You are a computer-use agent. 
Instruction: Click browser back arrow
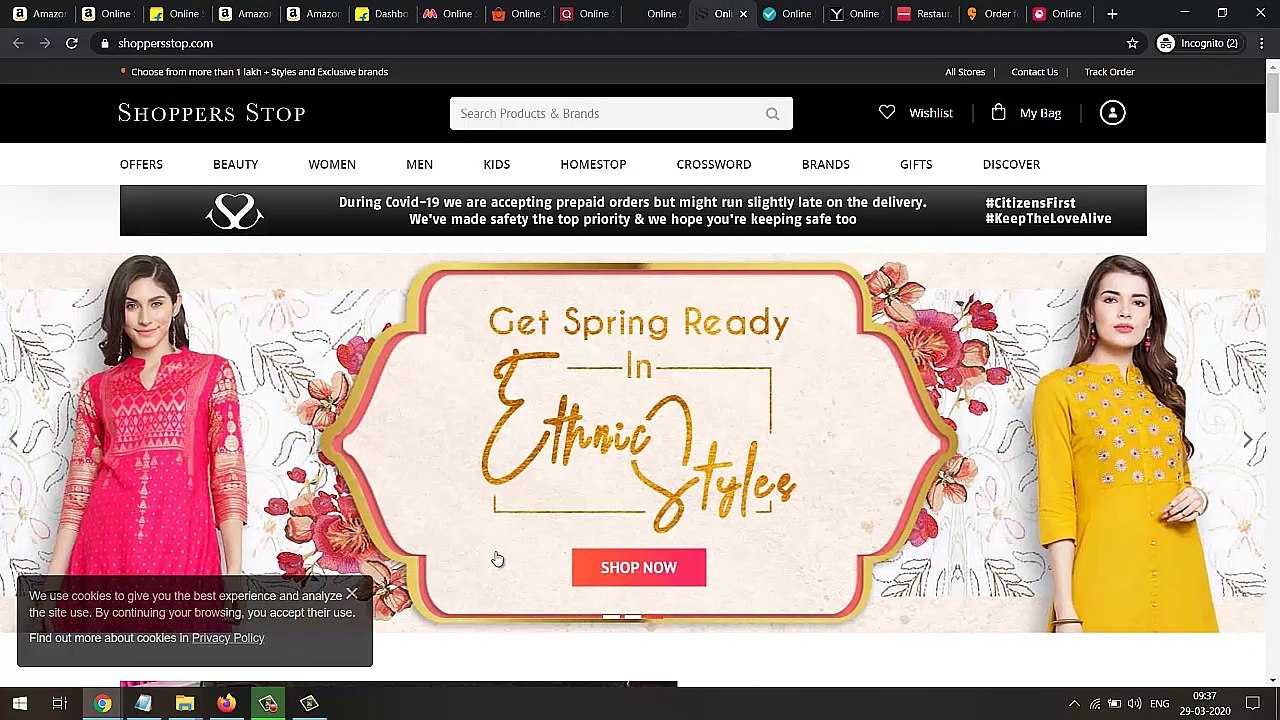pos(18,43)
